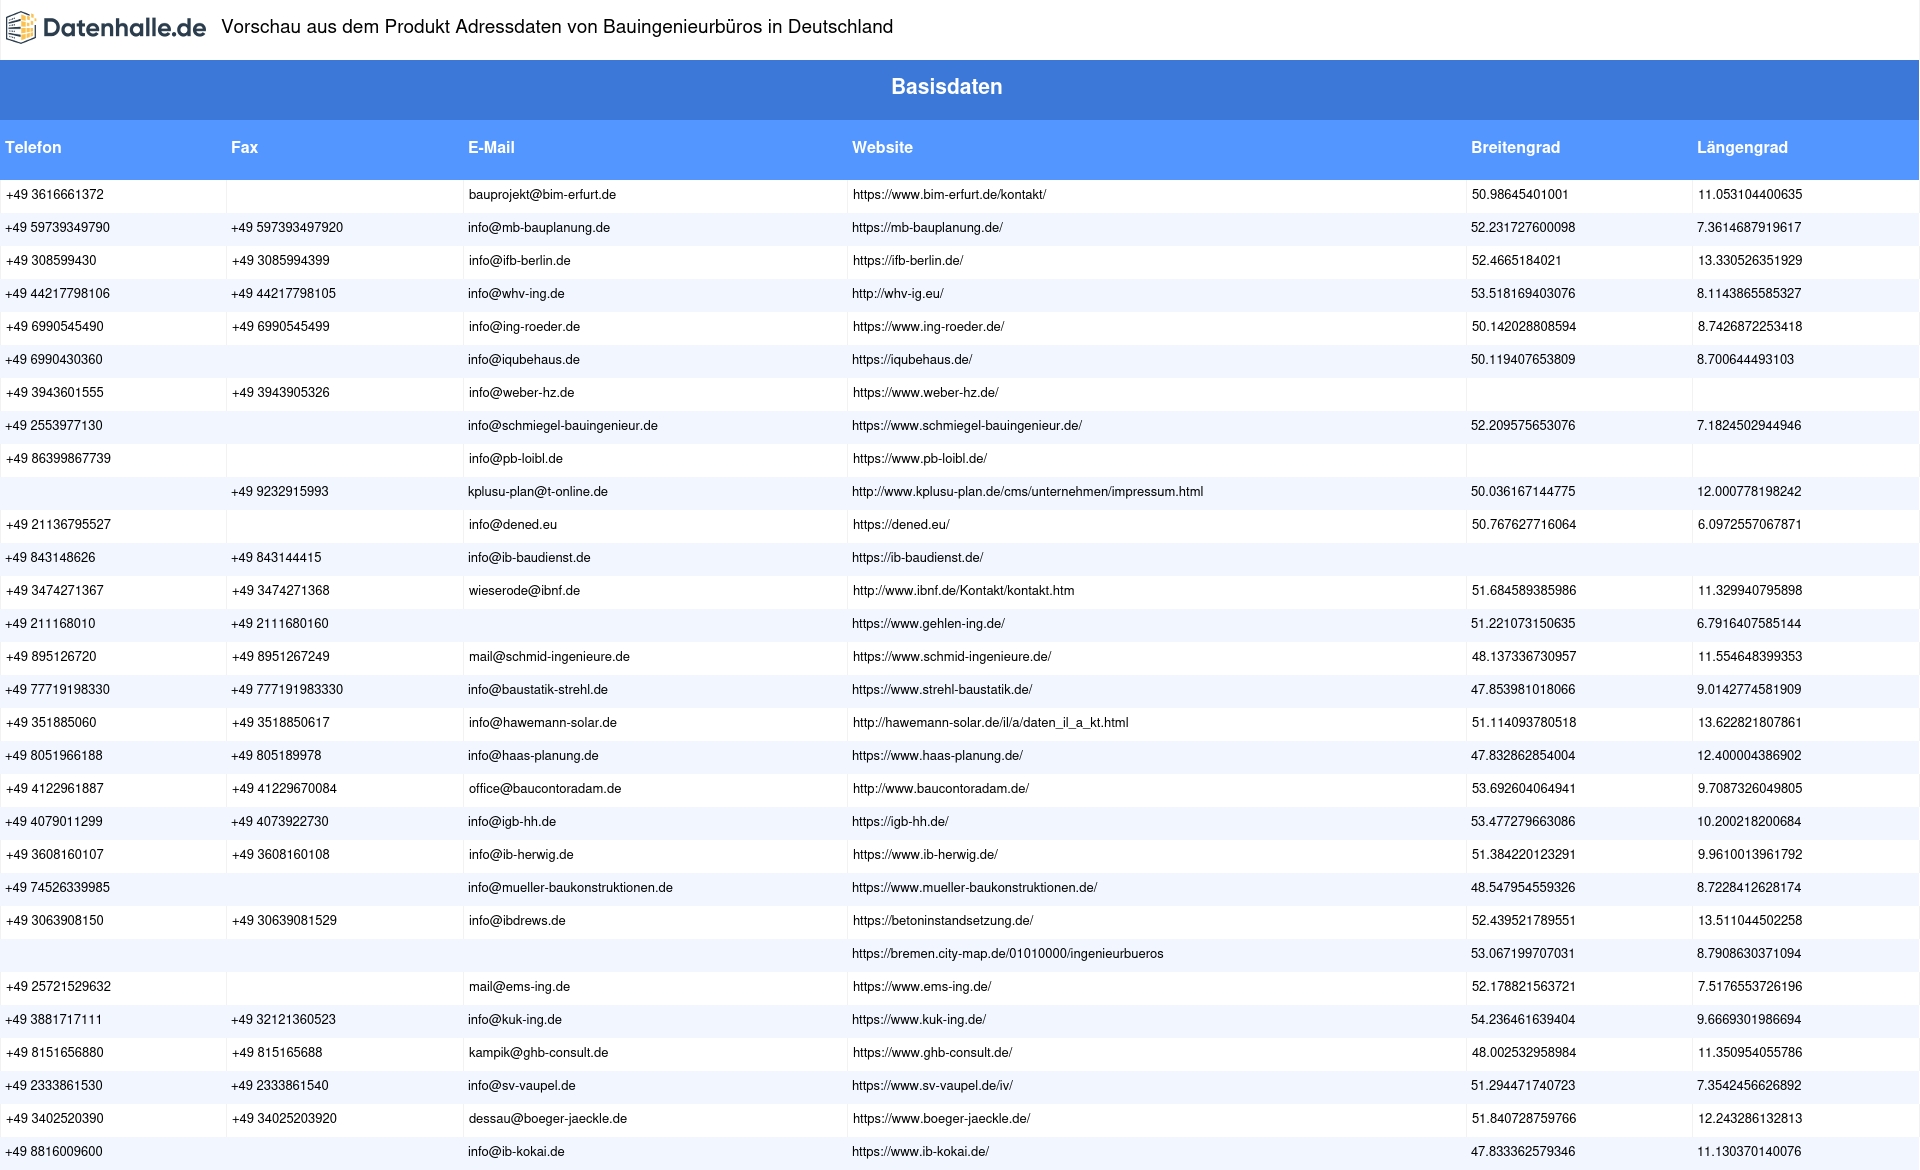Click the Basisdaten section title
This screenshot has width=1920, height=1170.
946,87
